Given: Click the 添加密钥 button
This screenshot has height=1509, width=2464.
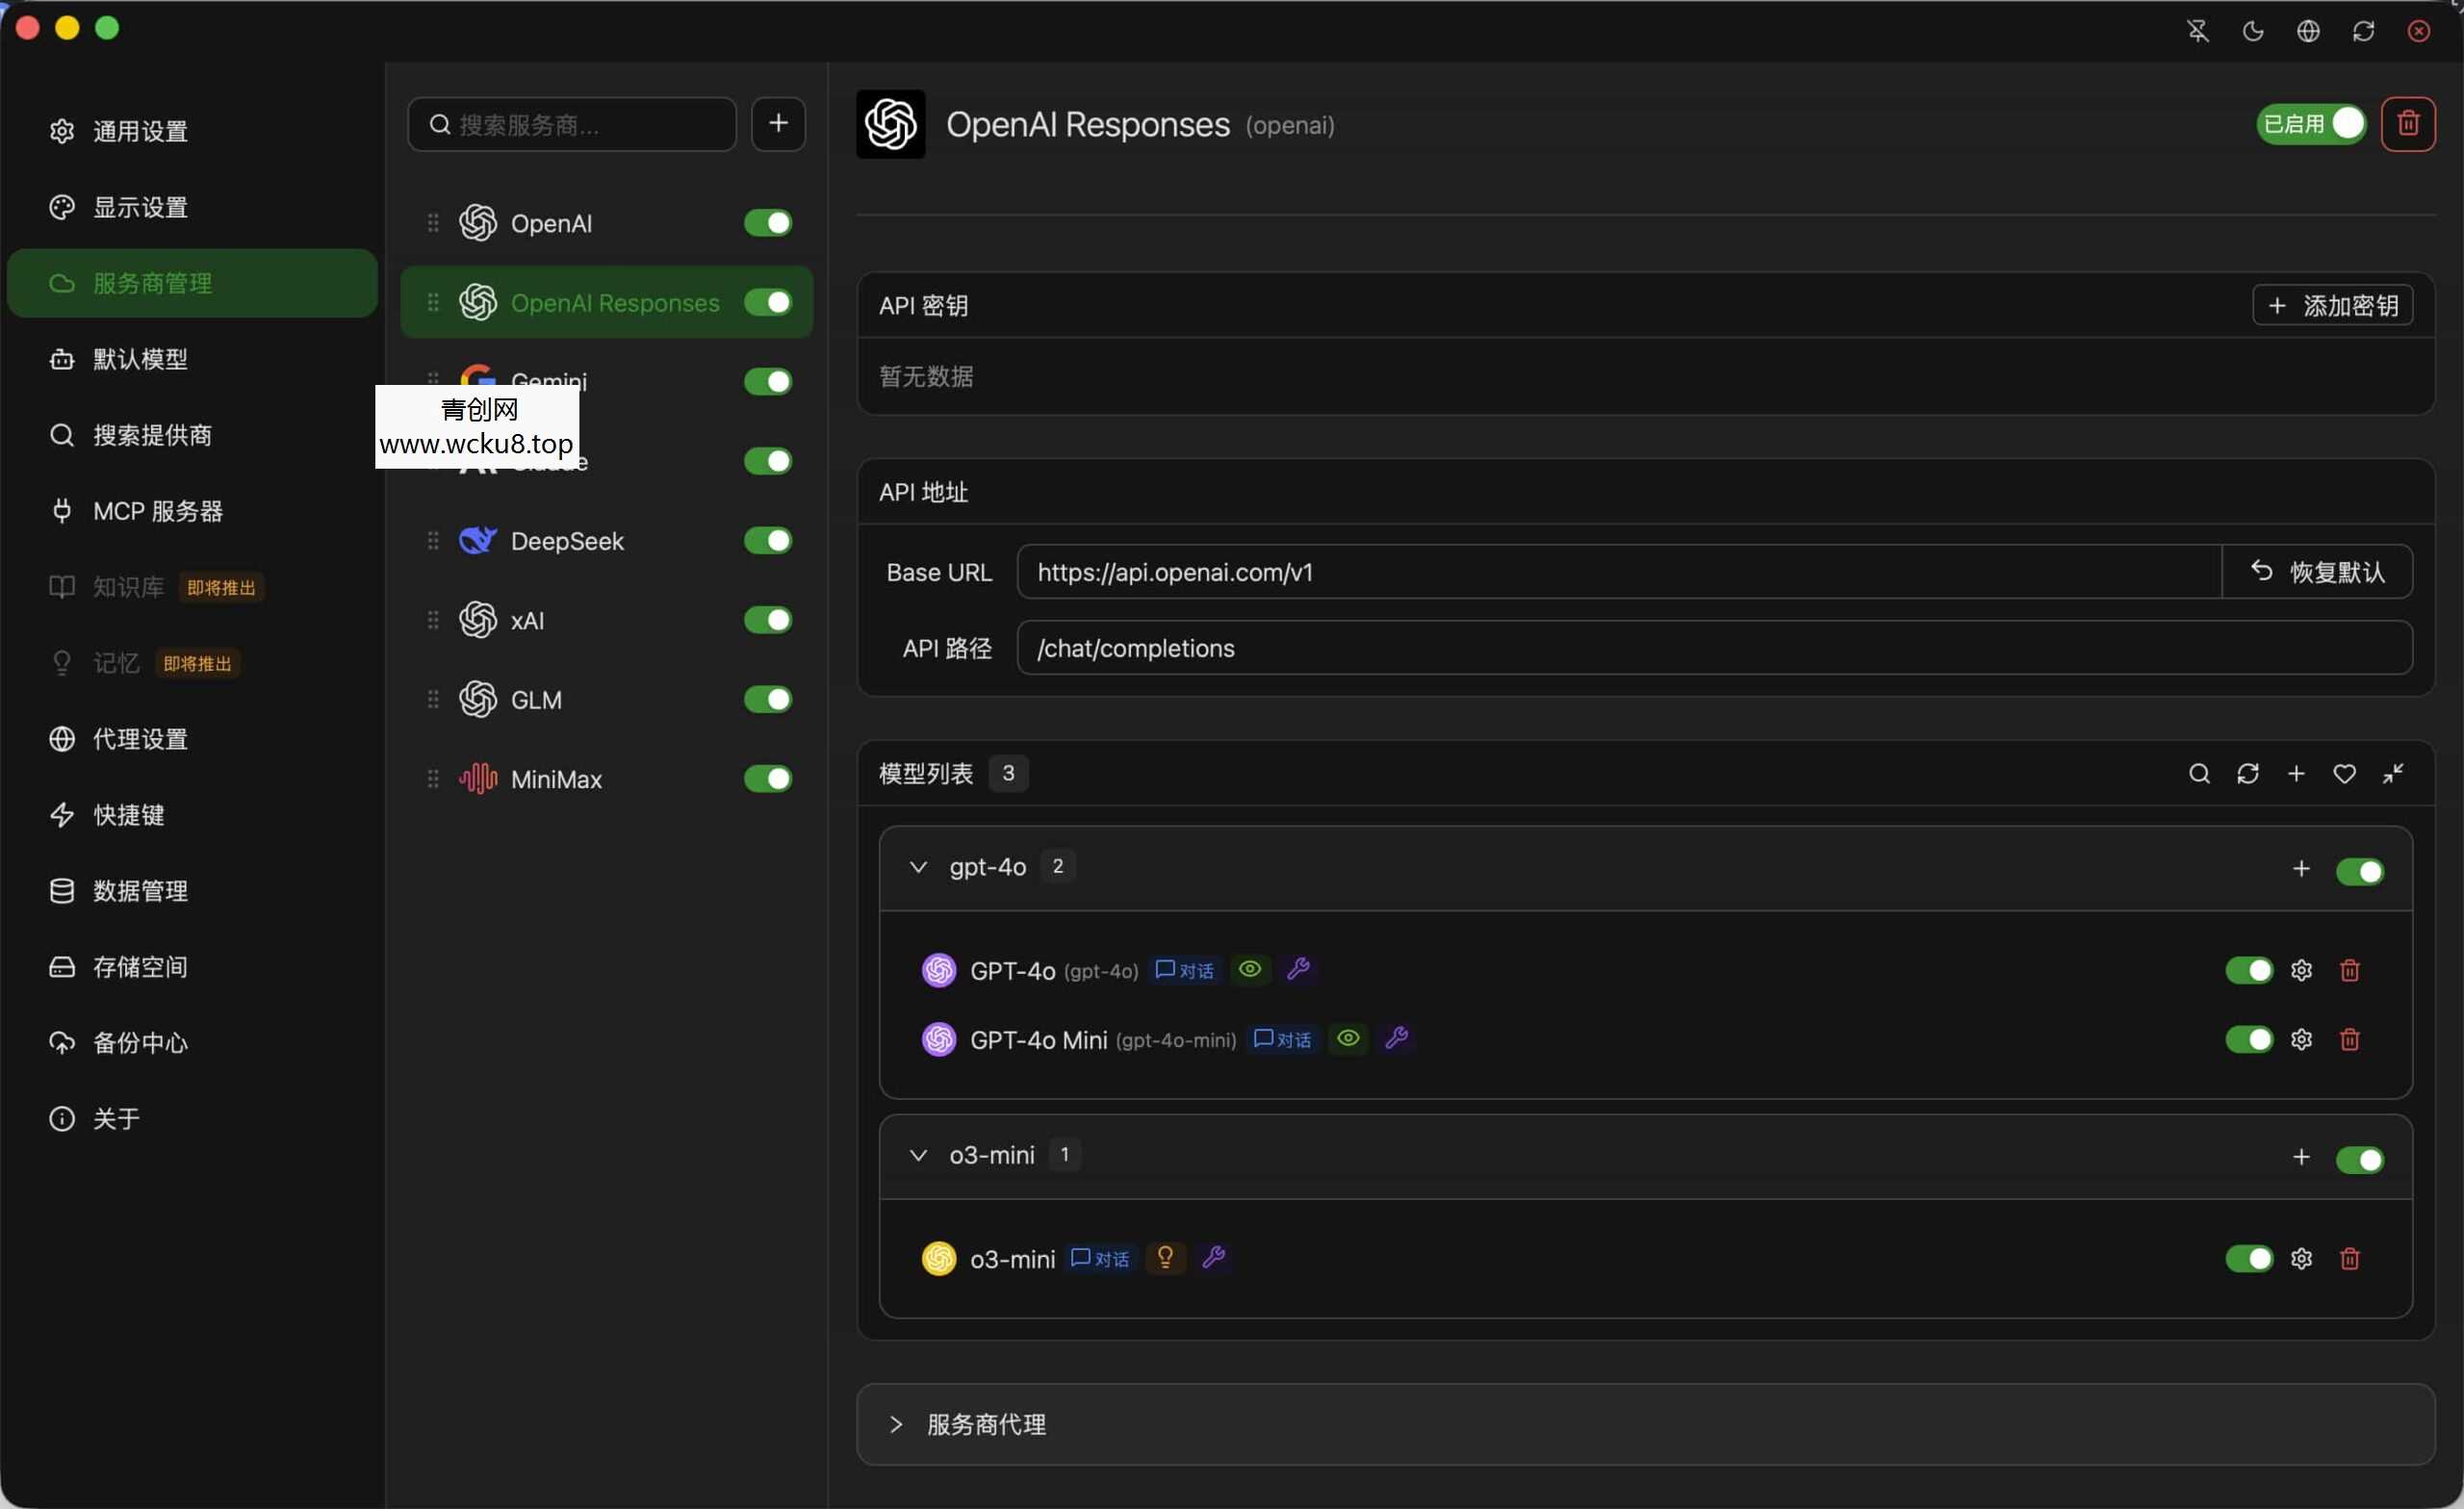Looking at the screenshot, I should (2332, 305).
